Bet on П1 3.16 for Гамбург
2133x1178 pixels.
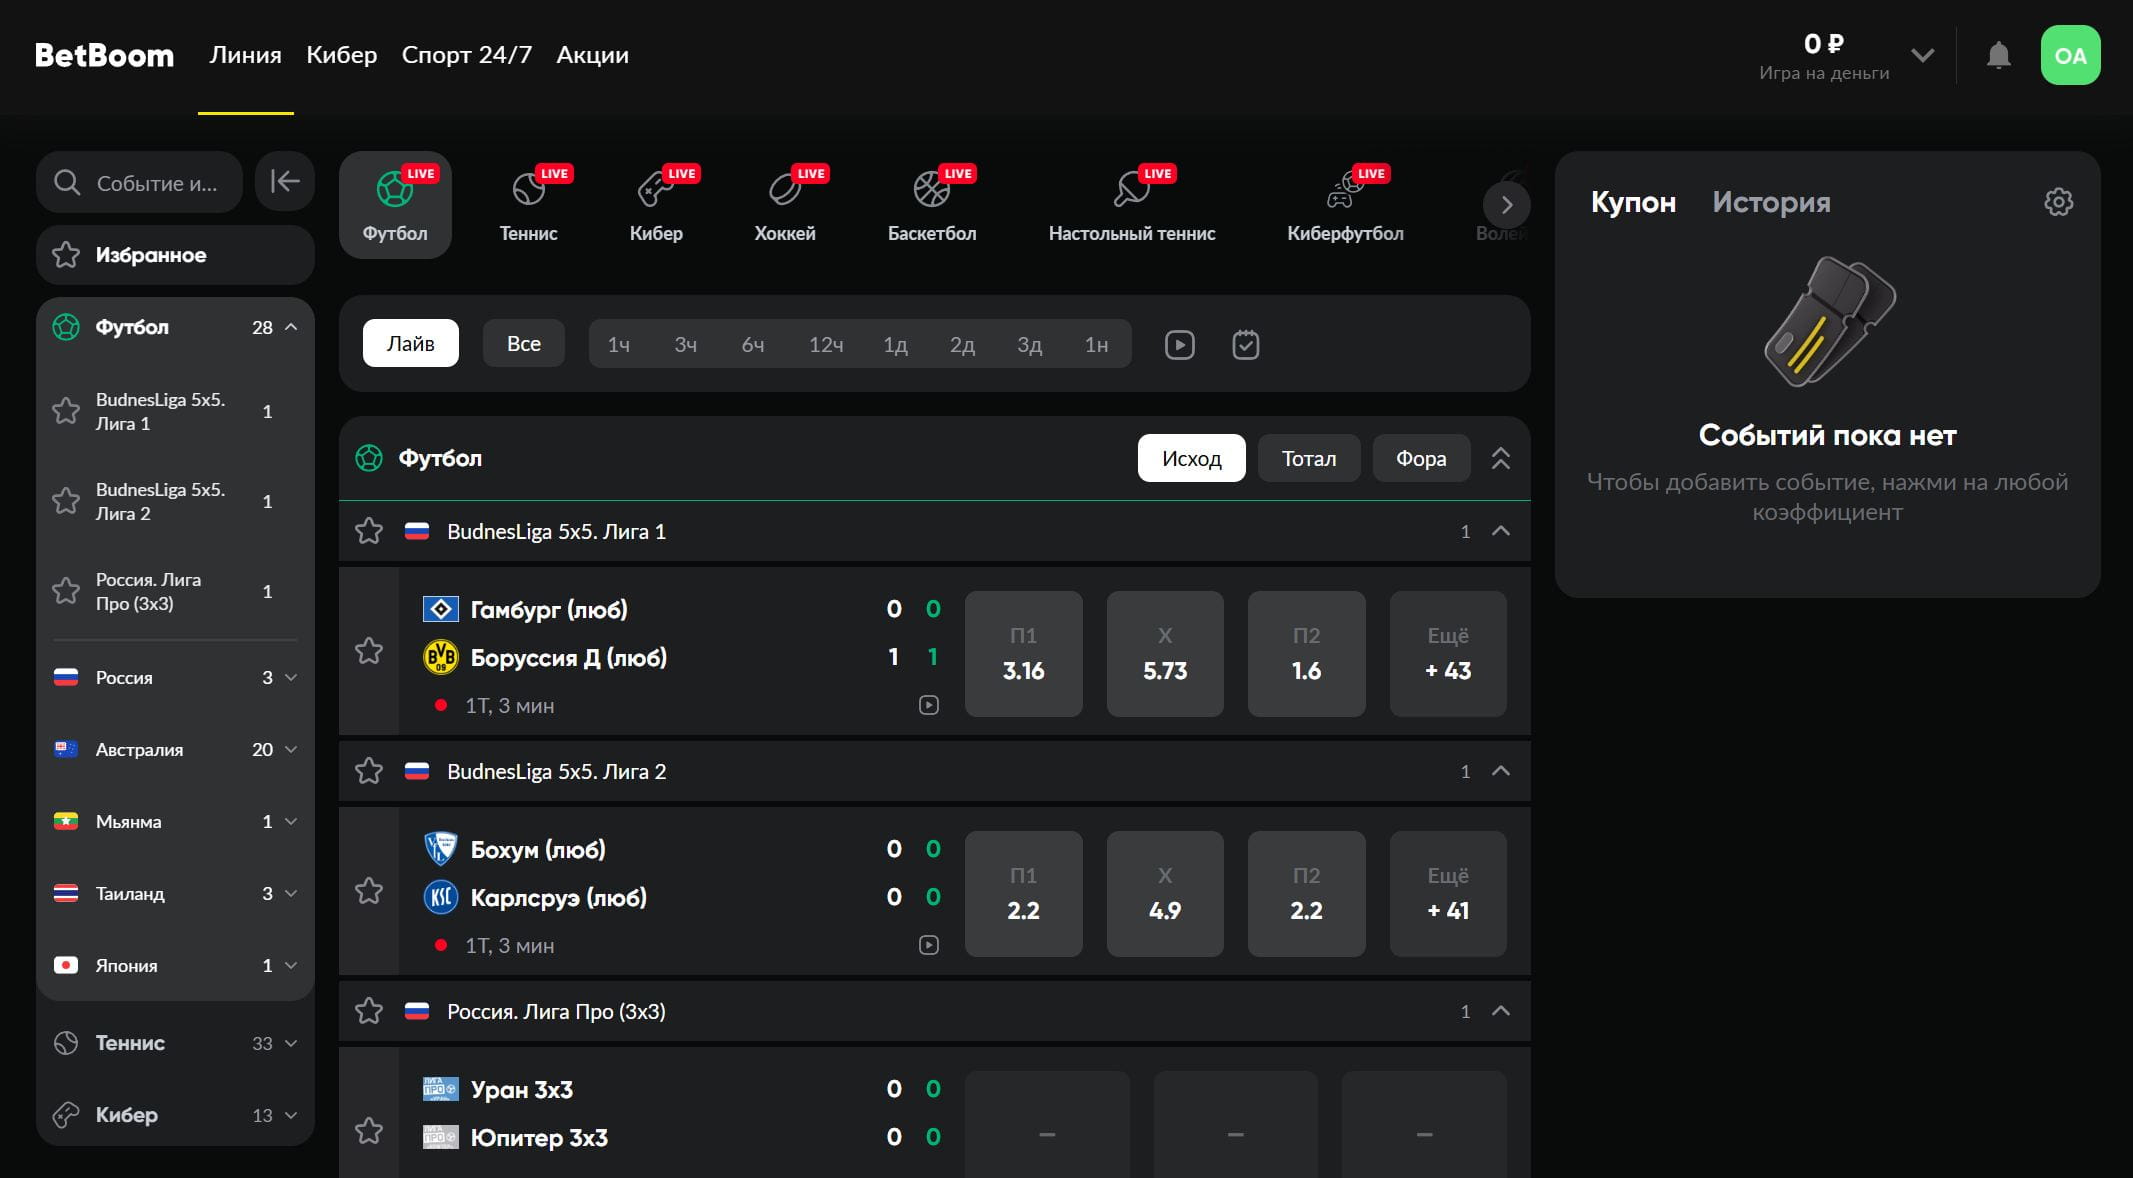click(x=1023, y=654)
